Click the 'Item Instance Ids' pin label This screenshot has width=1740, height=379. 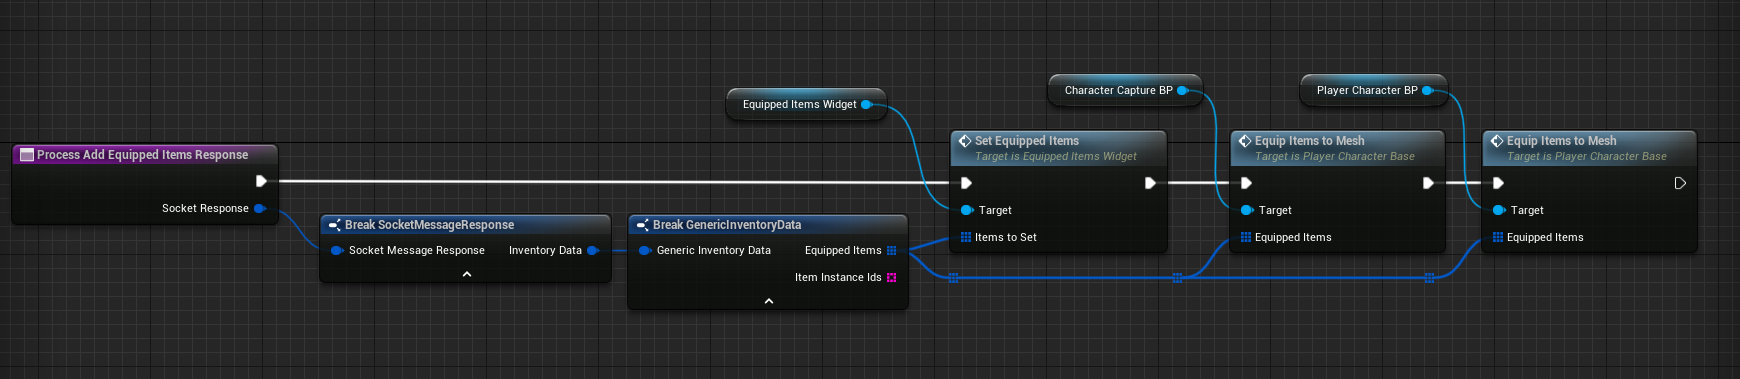pos(838,277)
